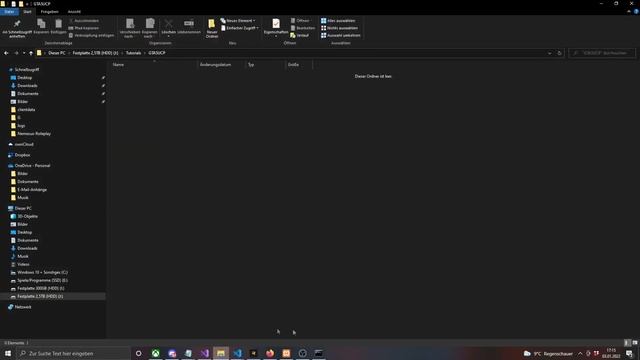This screenshot has height=360, width=640.
Task: Click Verknüpfung einfügen in the ribbon
Action: [91, 35]
